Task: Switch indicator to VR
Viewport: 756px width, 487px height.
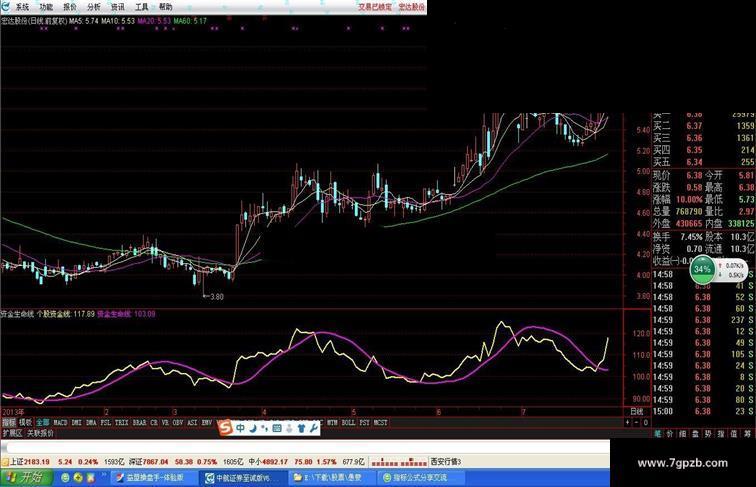Action: coord(165,422)
